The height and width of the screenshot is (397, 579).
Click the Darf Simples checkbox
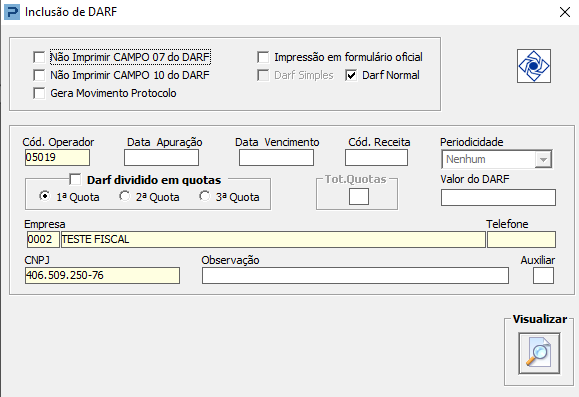(263, 75)
